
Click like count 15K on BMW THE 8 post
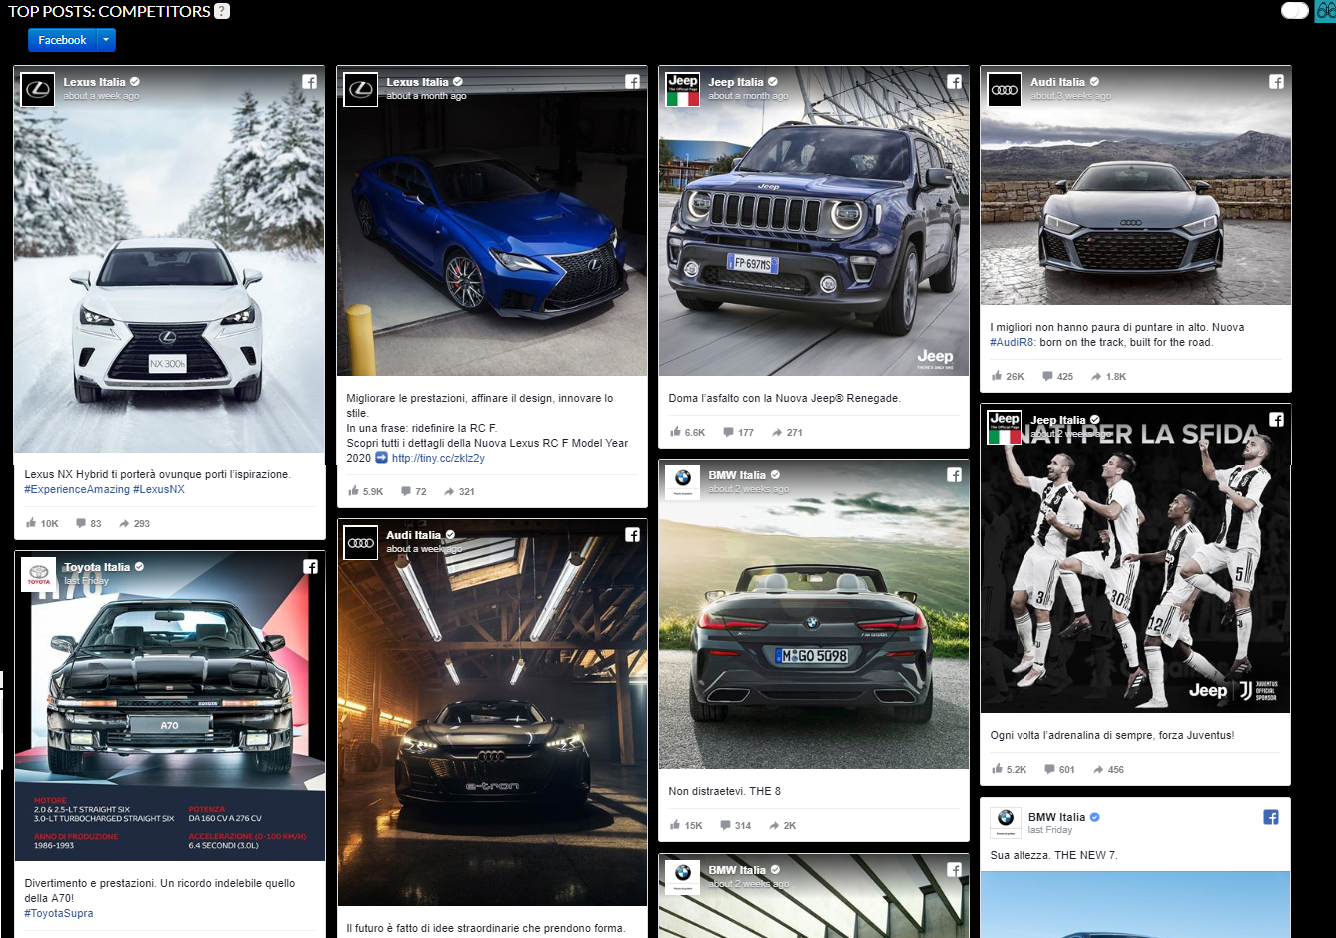click(x=693, y=826)
